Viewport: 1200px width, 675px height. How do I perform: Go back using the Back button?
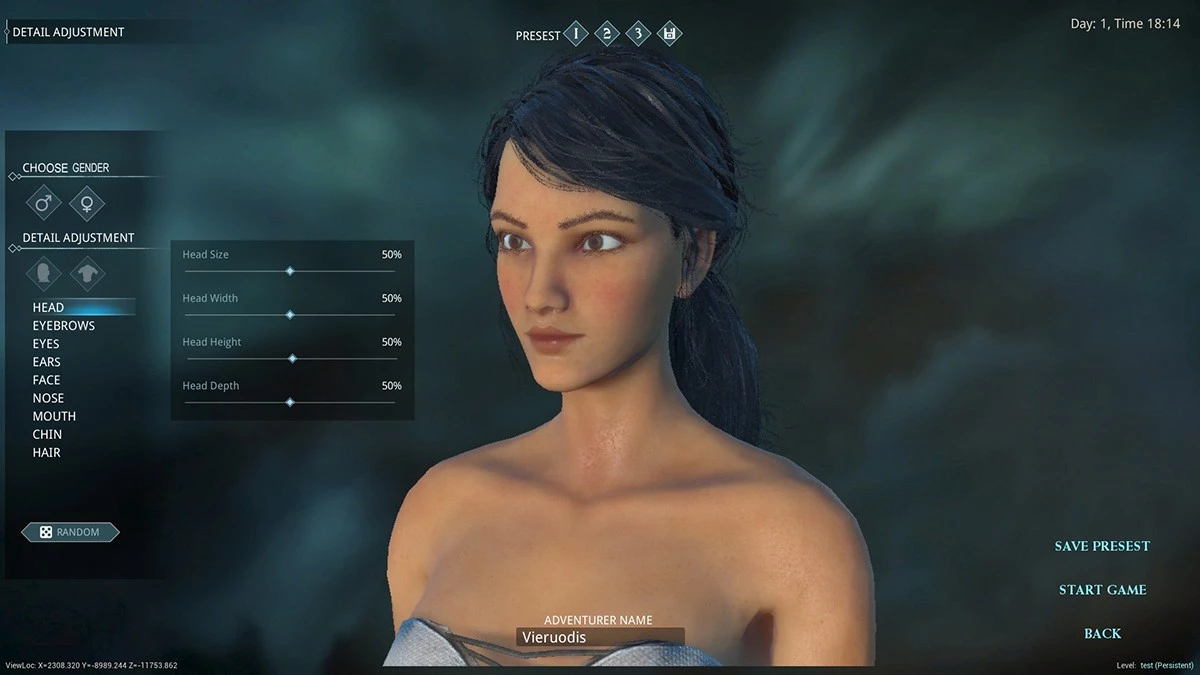[x=1102, y=634]
